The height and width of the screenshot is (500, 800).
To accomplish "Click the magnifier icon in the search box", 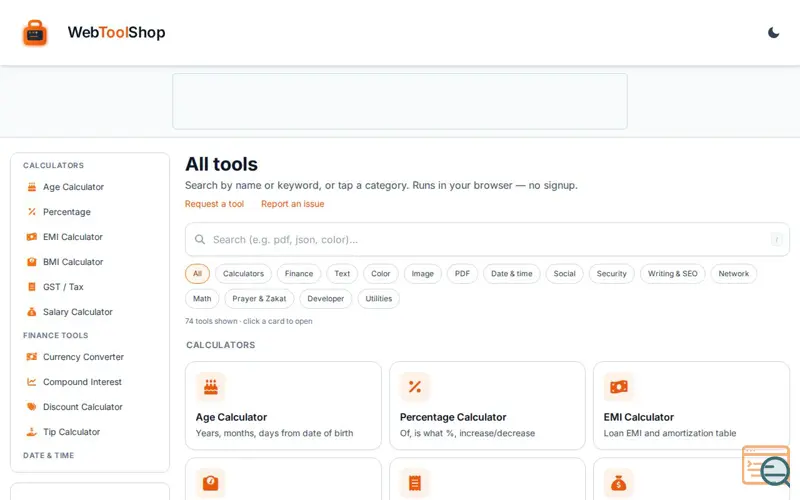I will click(200, 239).
